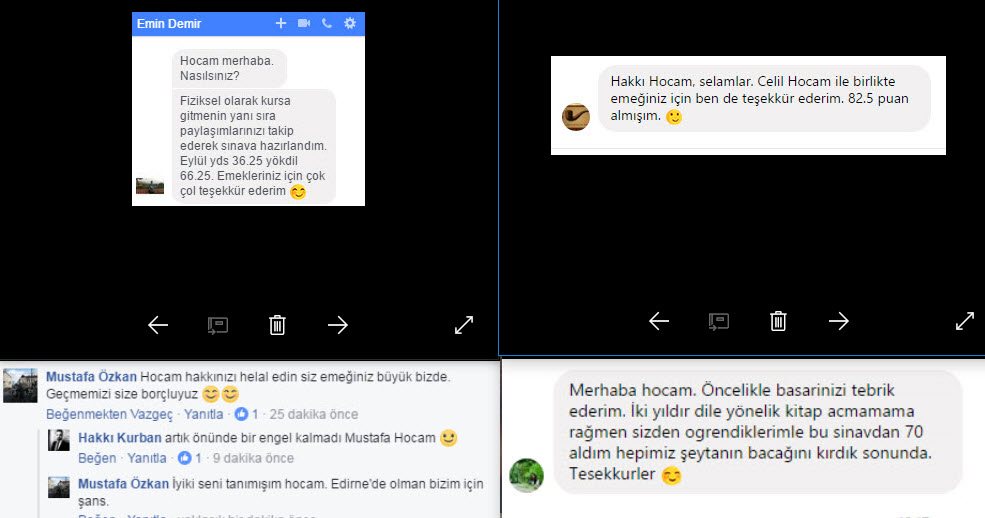Go to next photo in left viewer
Screen dimensions: 985x518
[337, 325]
